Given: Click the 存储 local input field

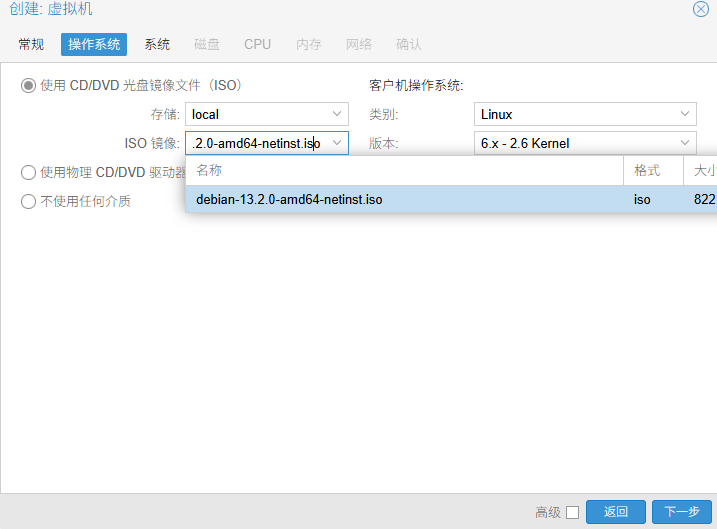Looking at the screenshot, I should click(x=256, y=115).
